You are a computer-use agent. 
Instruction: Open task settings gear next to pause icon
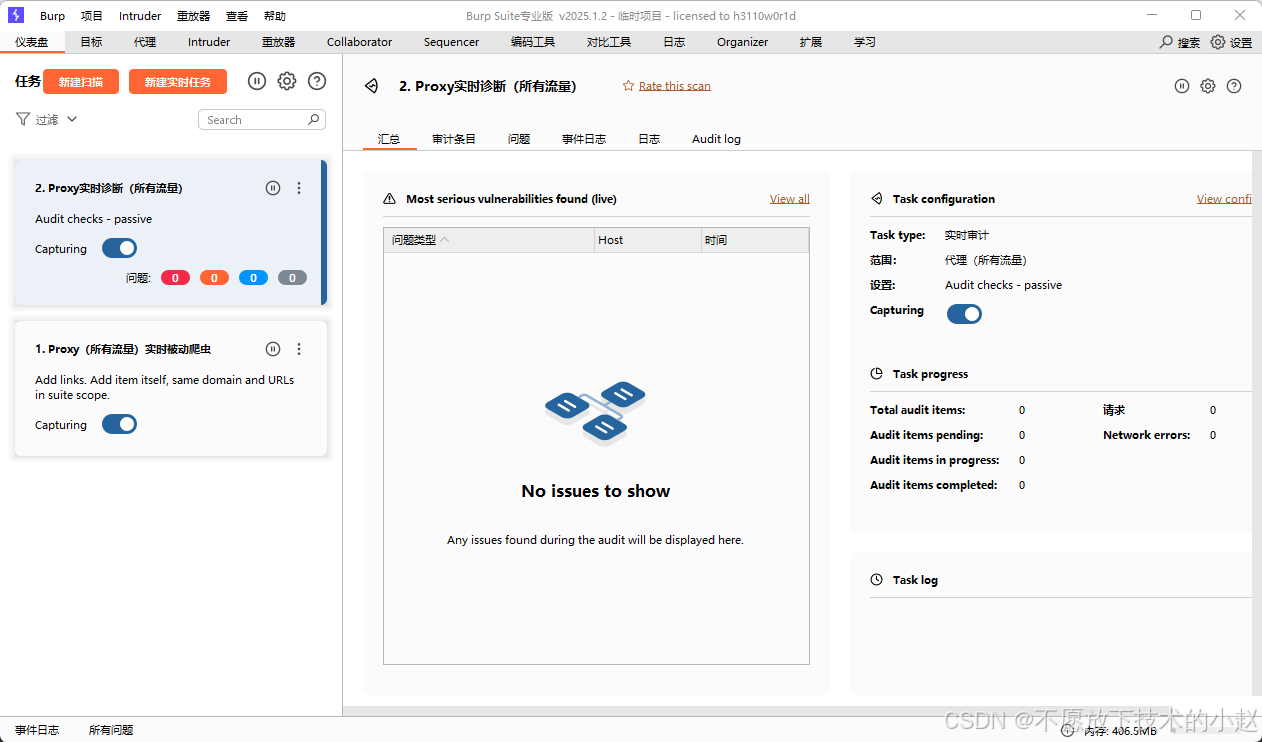pos(287,81)
